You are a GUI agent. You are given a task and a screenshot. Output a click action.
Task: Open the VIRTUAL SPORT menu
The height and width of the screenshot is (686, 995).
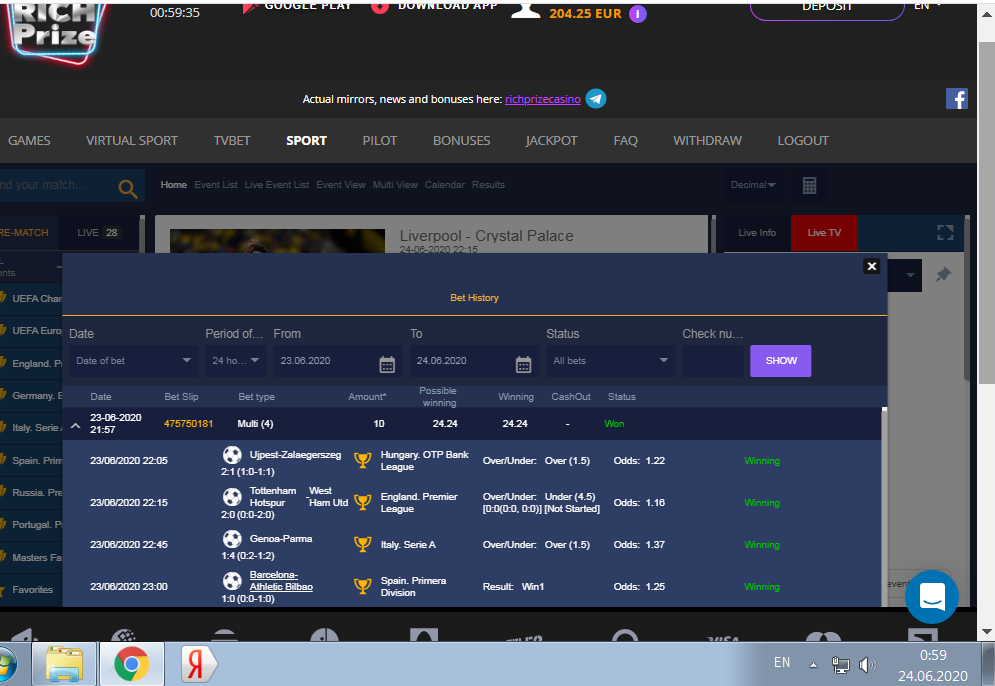click(x=132, y=140)
